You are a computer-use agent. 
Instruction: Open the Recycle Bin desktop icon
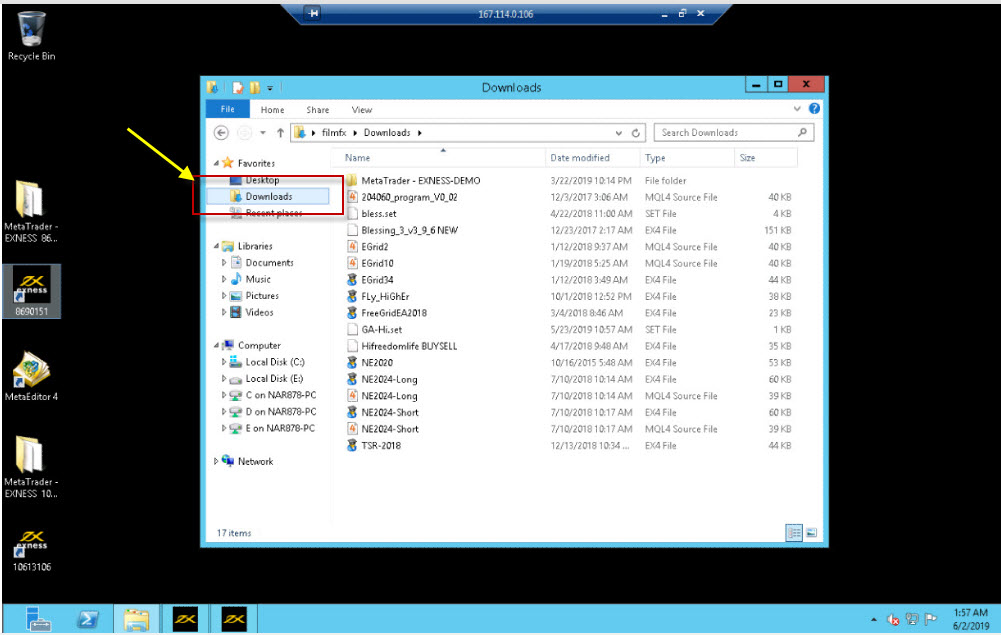pyautogui.click(x=31, y=31)
